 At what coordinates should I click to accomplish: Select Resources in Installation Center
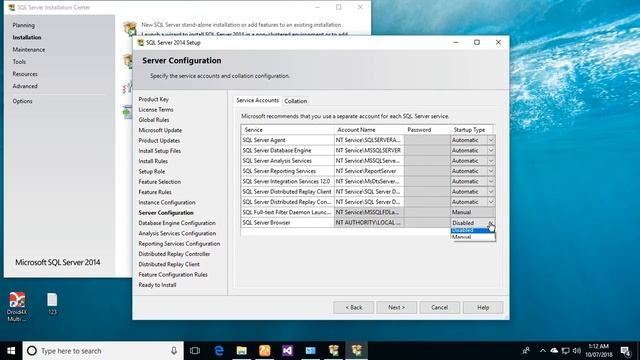pos(25,74)
